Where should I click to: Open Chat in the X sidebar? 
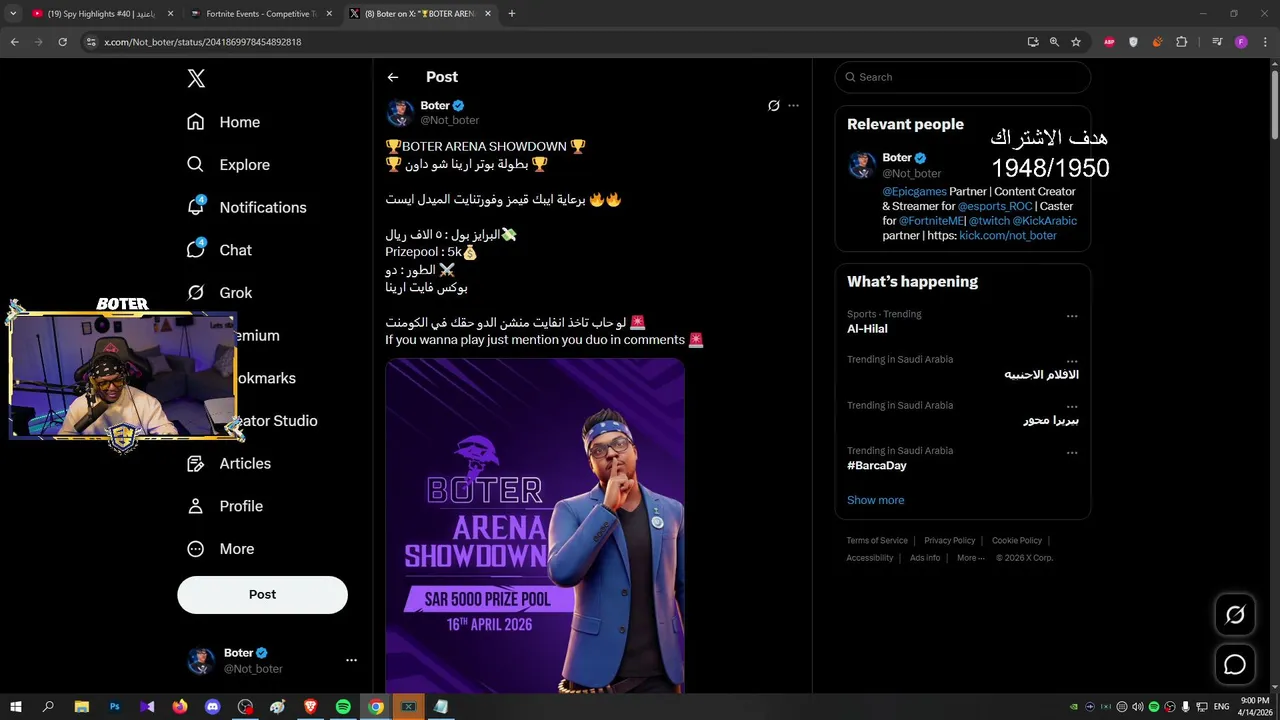(x=219, y=250)
